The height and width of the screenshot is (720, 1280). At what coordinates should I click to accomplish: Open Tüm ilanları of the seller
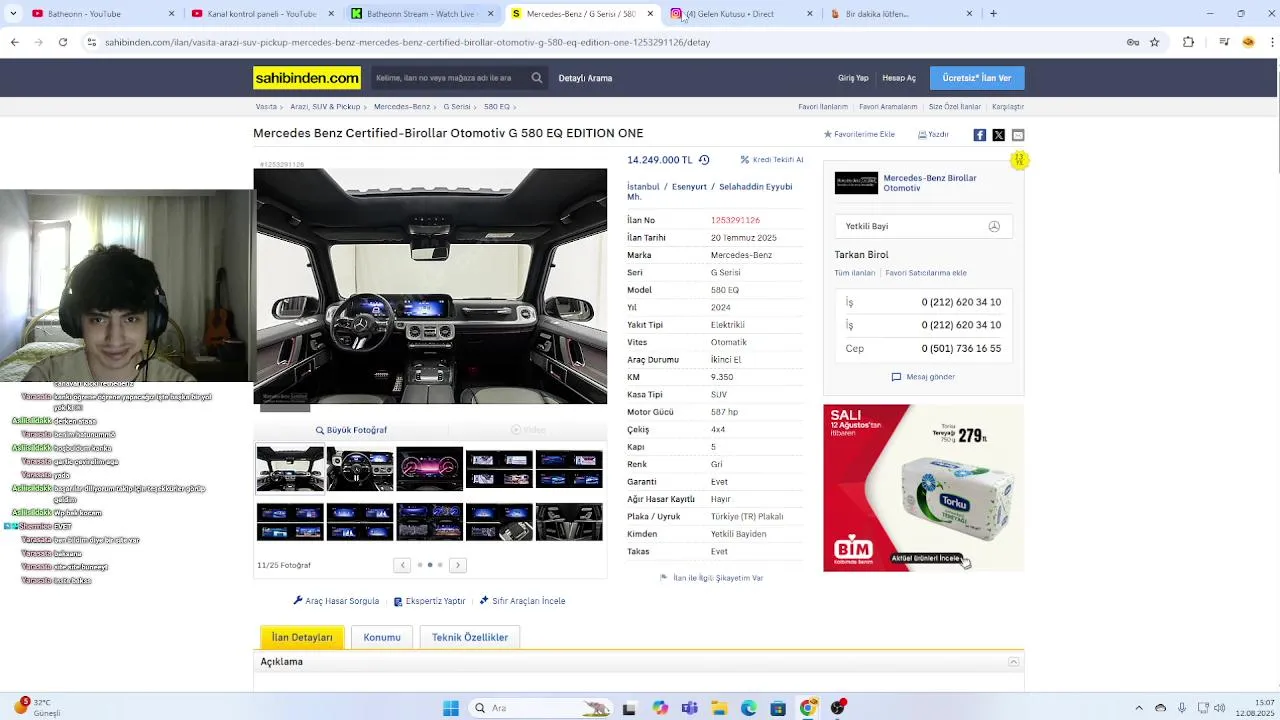[x=855, y=273]
